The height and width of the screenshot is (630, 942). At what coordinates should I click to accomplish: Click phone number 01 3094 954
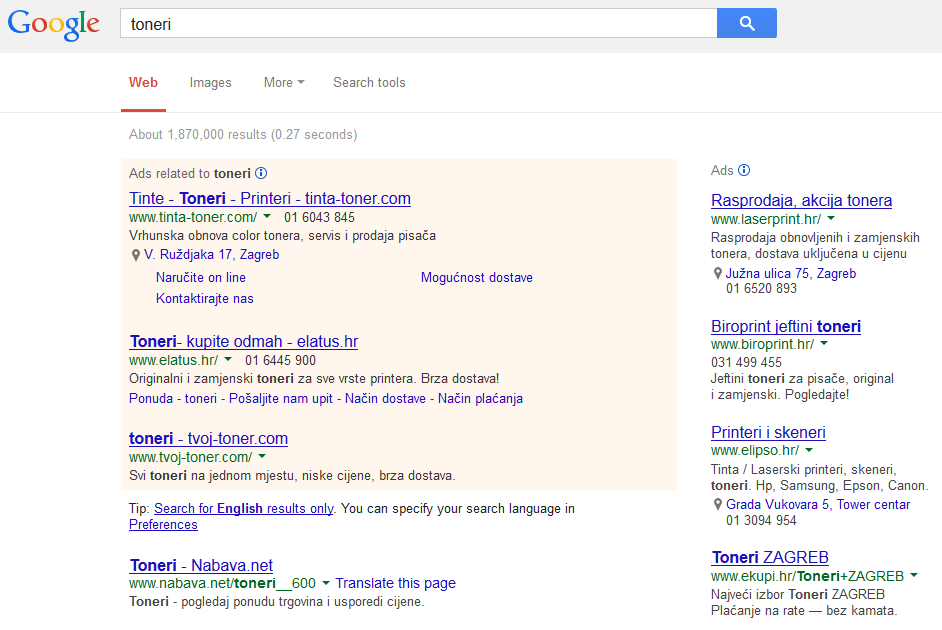[761, 521]
